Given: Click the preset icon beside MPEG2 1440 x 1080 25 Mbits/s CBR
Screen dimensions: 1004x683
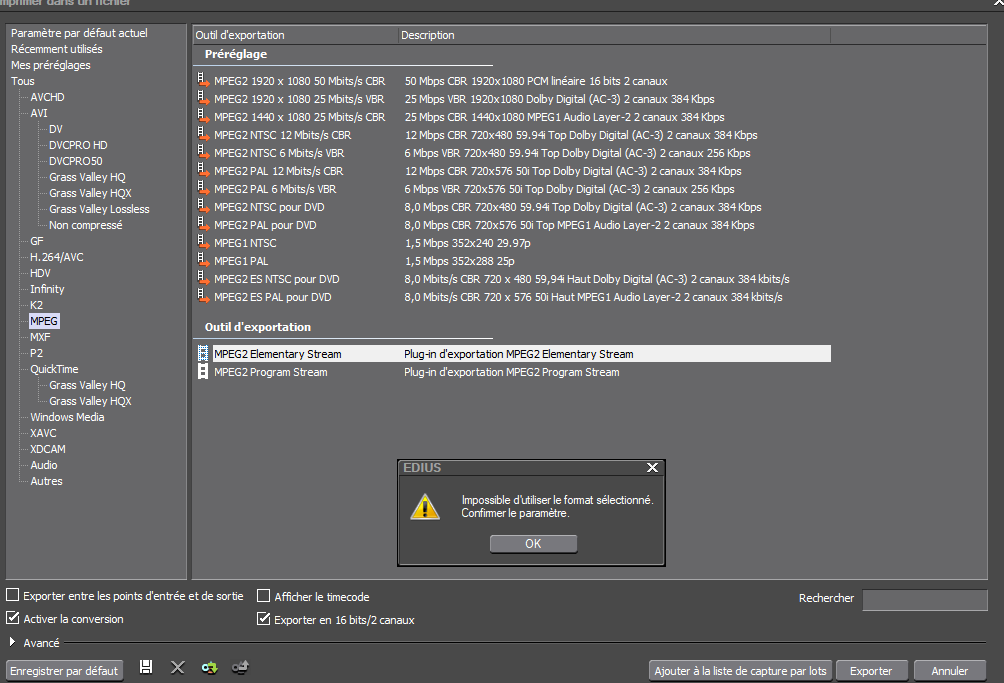Looking at the screenshot, I should tap(203, 116).
